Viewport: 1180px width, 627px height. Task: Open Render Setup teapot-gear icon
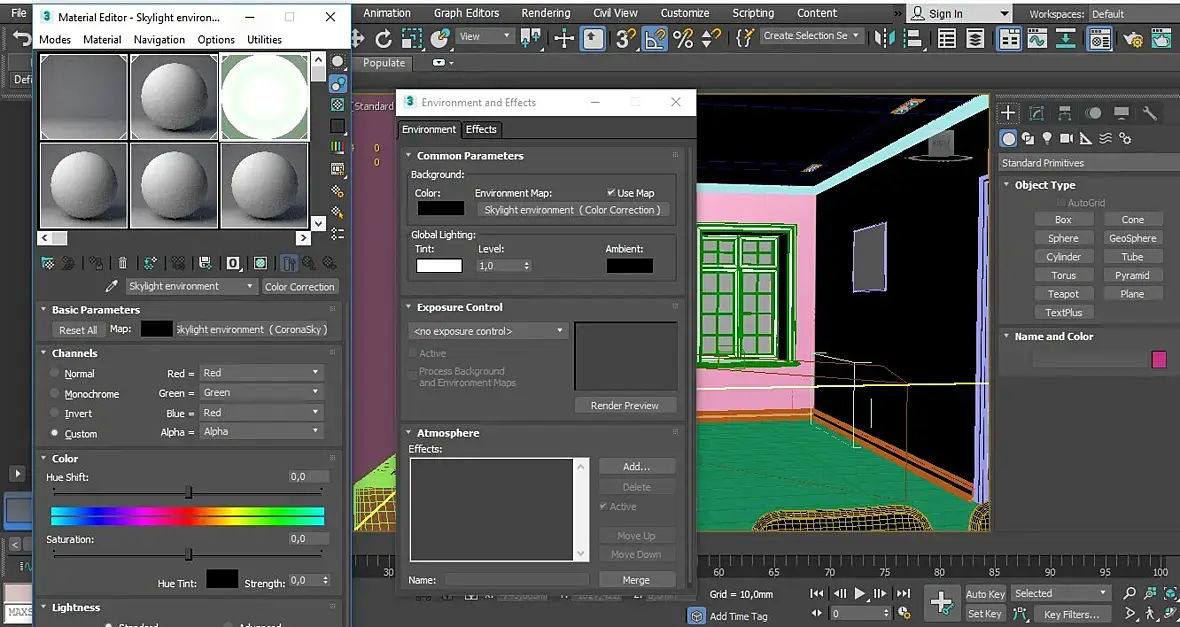pos(1133,39)
